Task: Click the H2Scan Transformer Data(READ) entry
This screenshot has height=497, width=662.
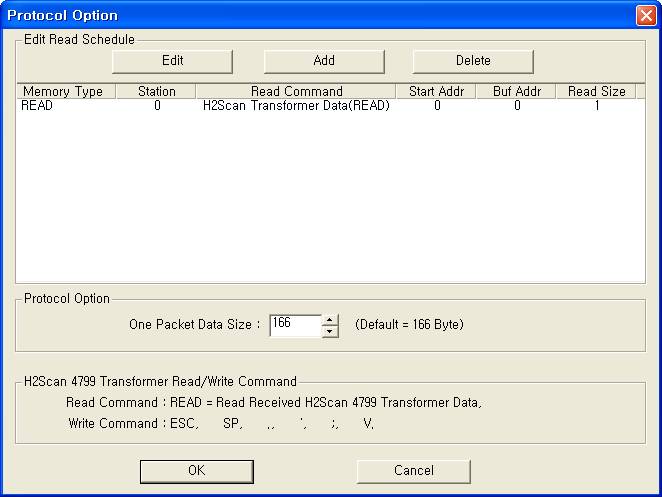Action: tap(295, 105)
